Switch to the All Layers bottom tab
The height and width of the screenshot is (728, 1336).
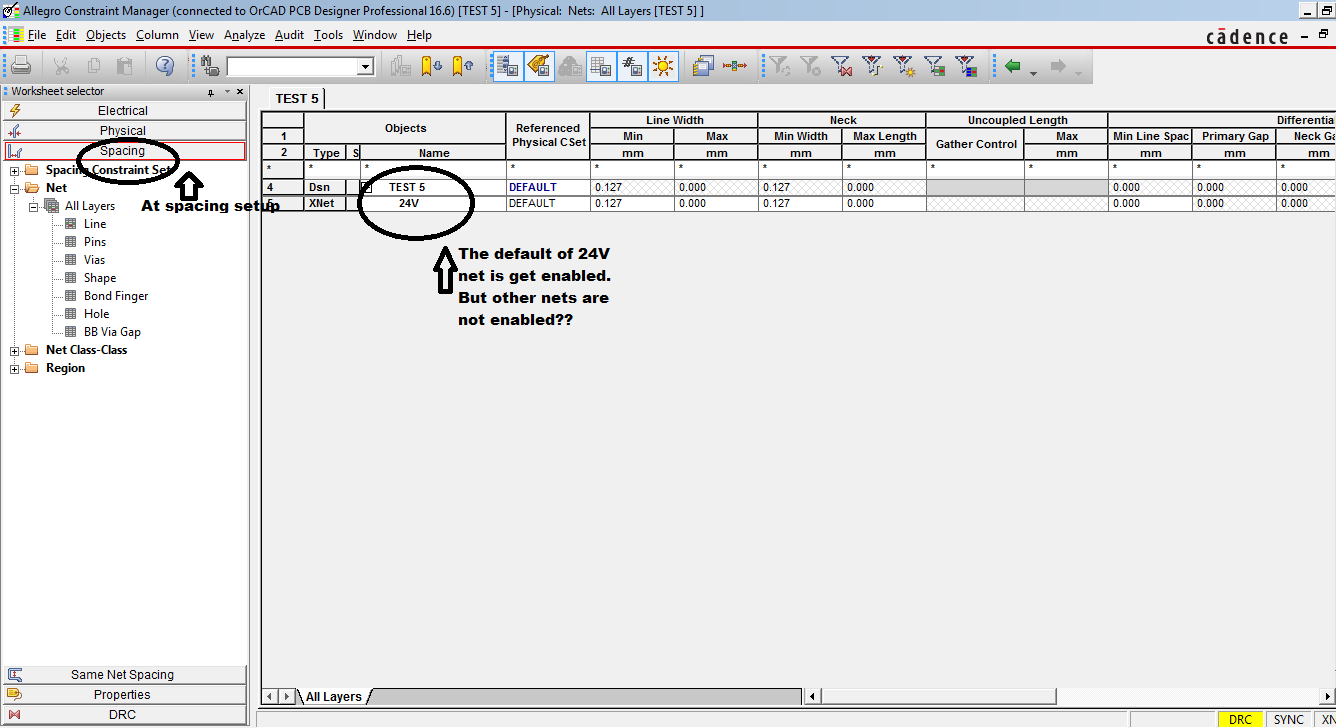333,696
